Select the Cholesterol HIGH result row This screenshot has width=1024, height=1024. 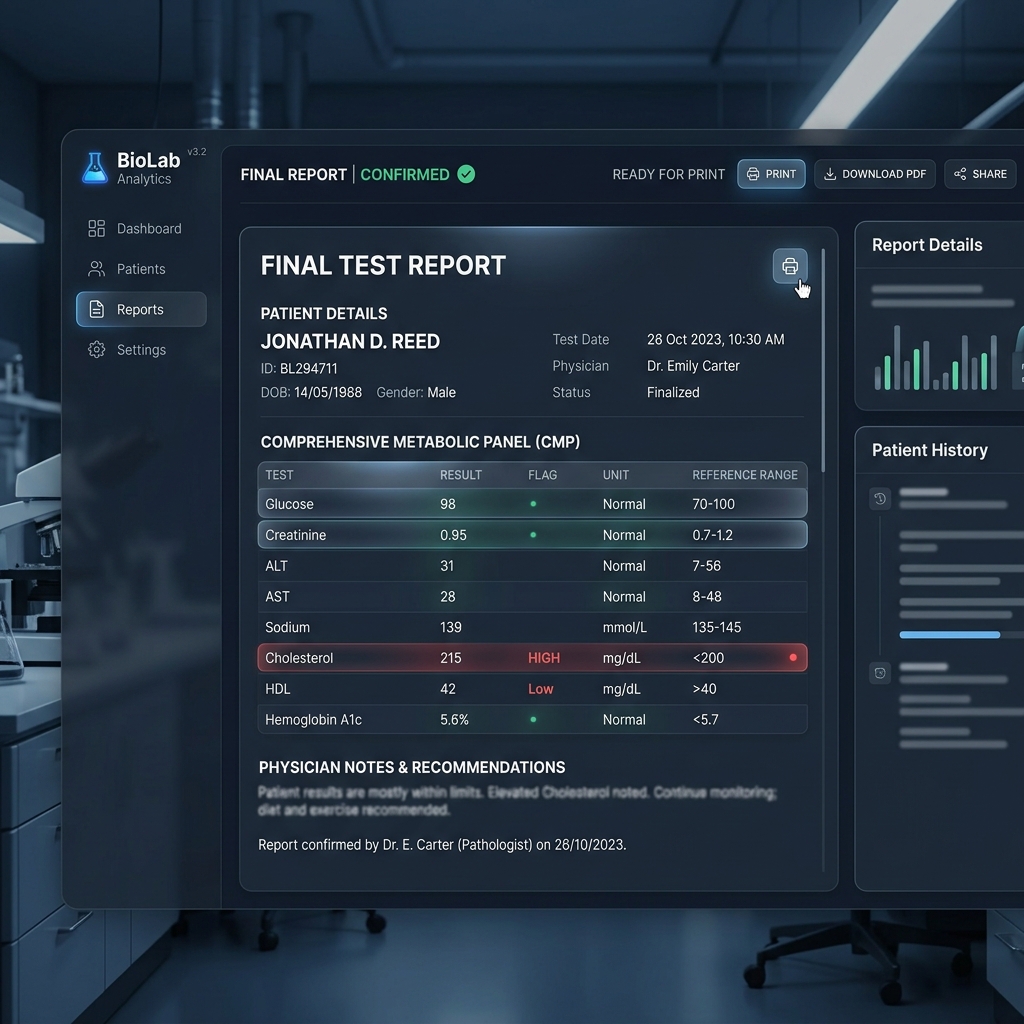[x=533, y=658]
